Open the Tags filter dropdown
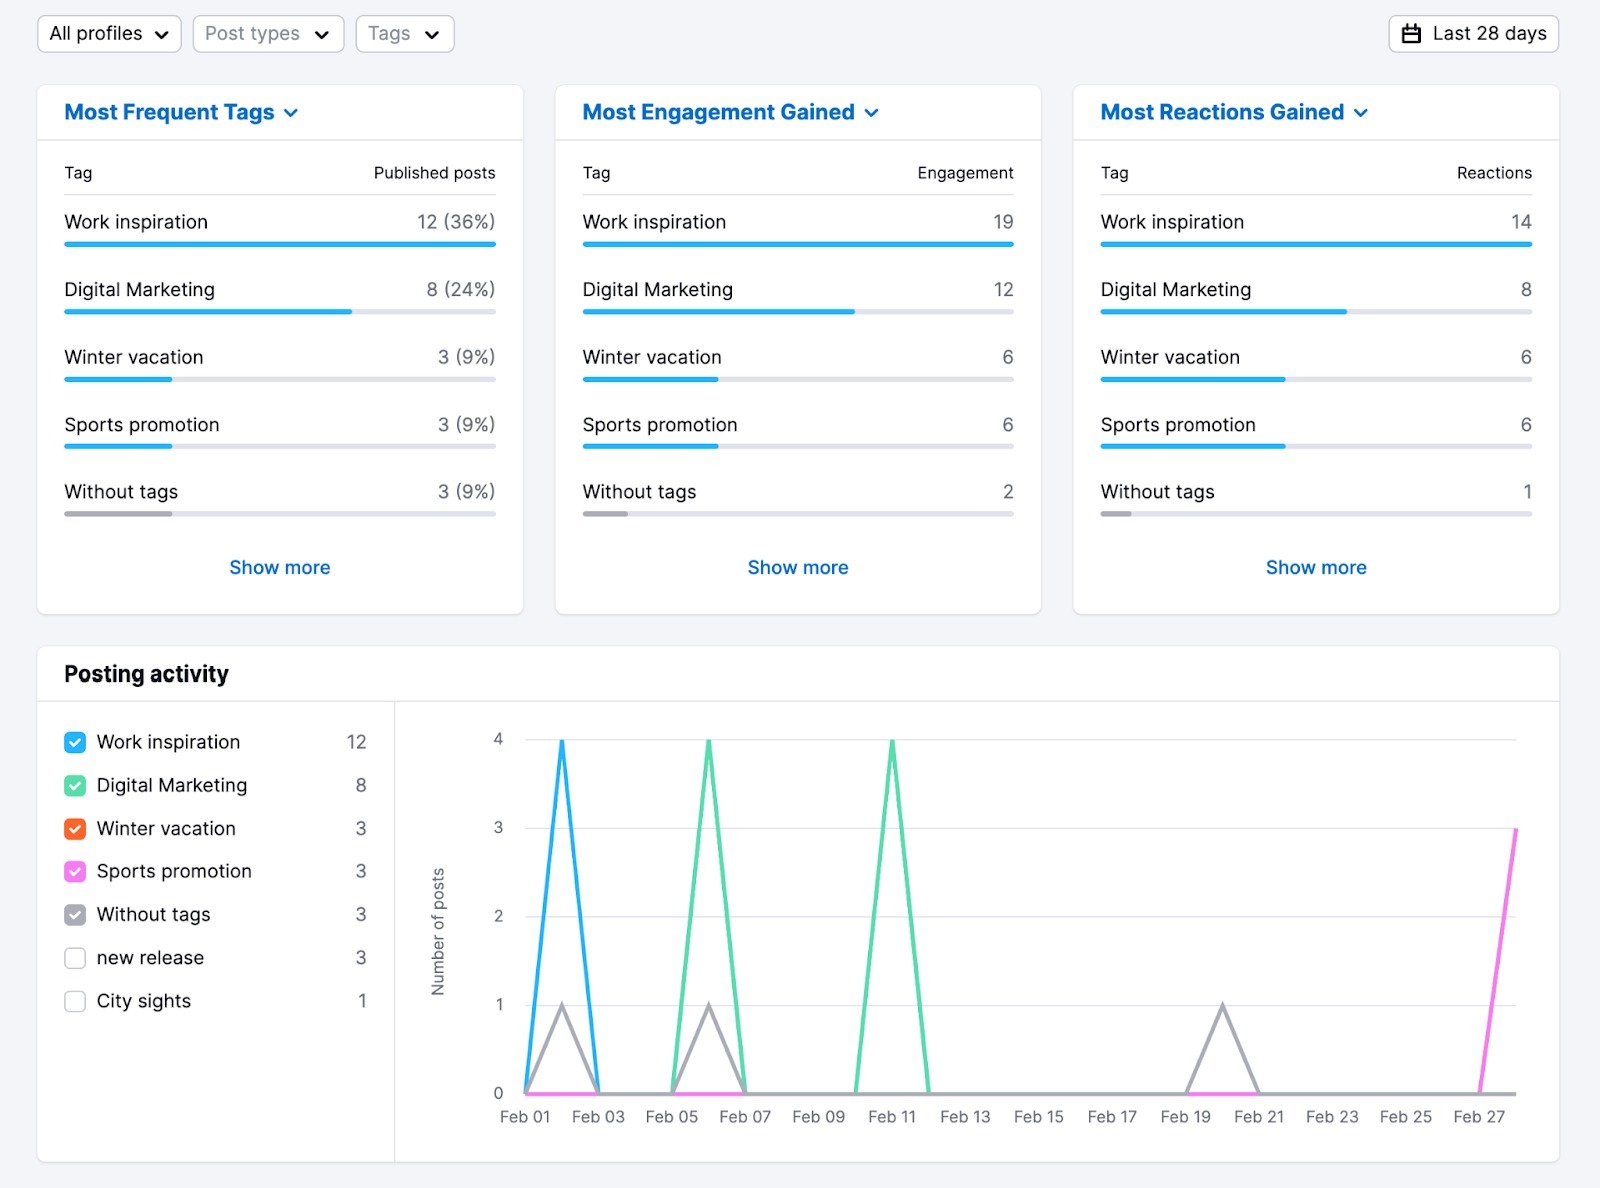1600x1188 pixels. (404, 33)
